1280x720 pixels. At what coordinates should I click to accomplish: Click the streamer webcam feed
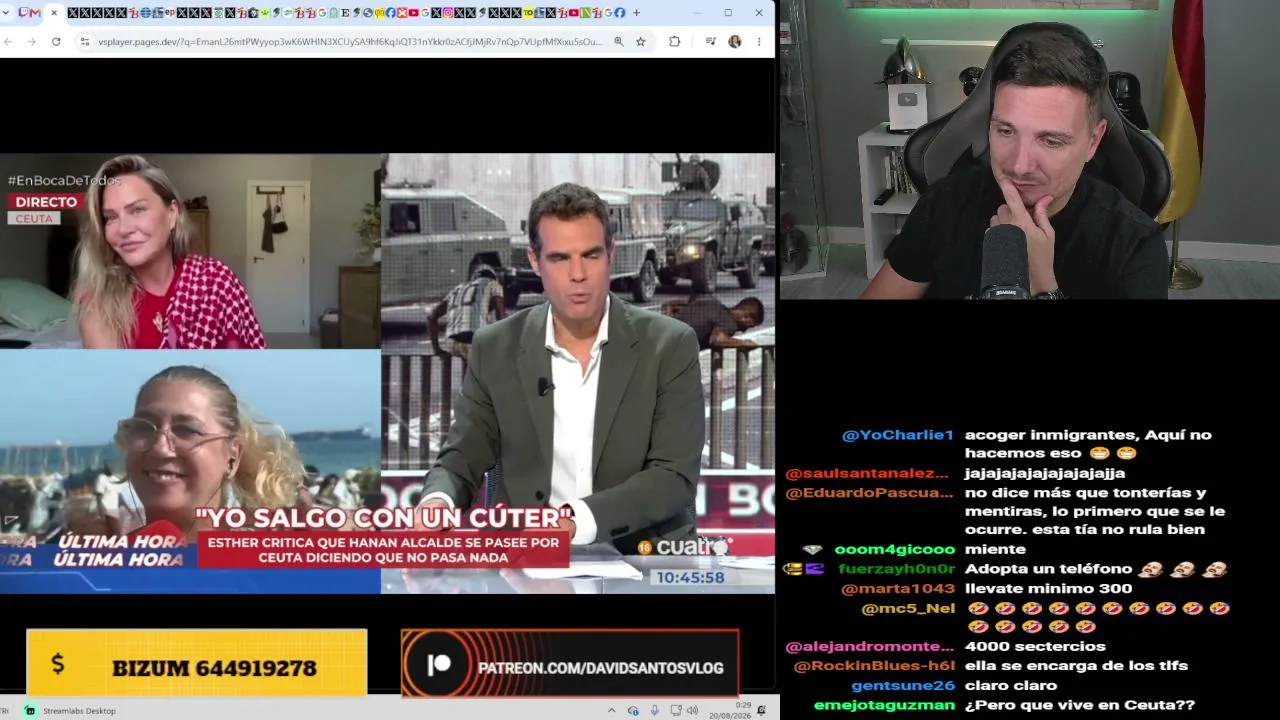click(x=1029, y=150)
